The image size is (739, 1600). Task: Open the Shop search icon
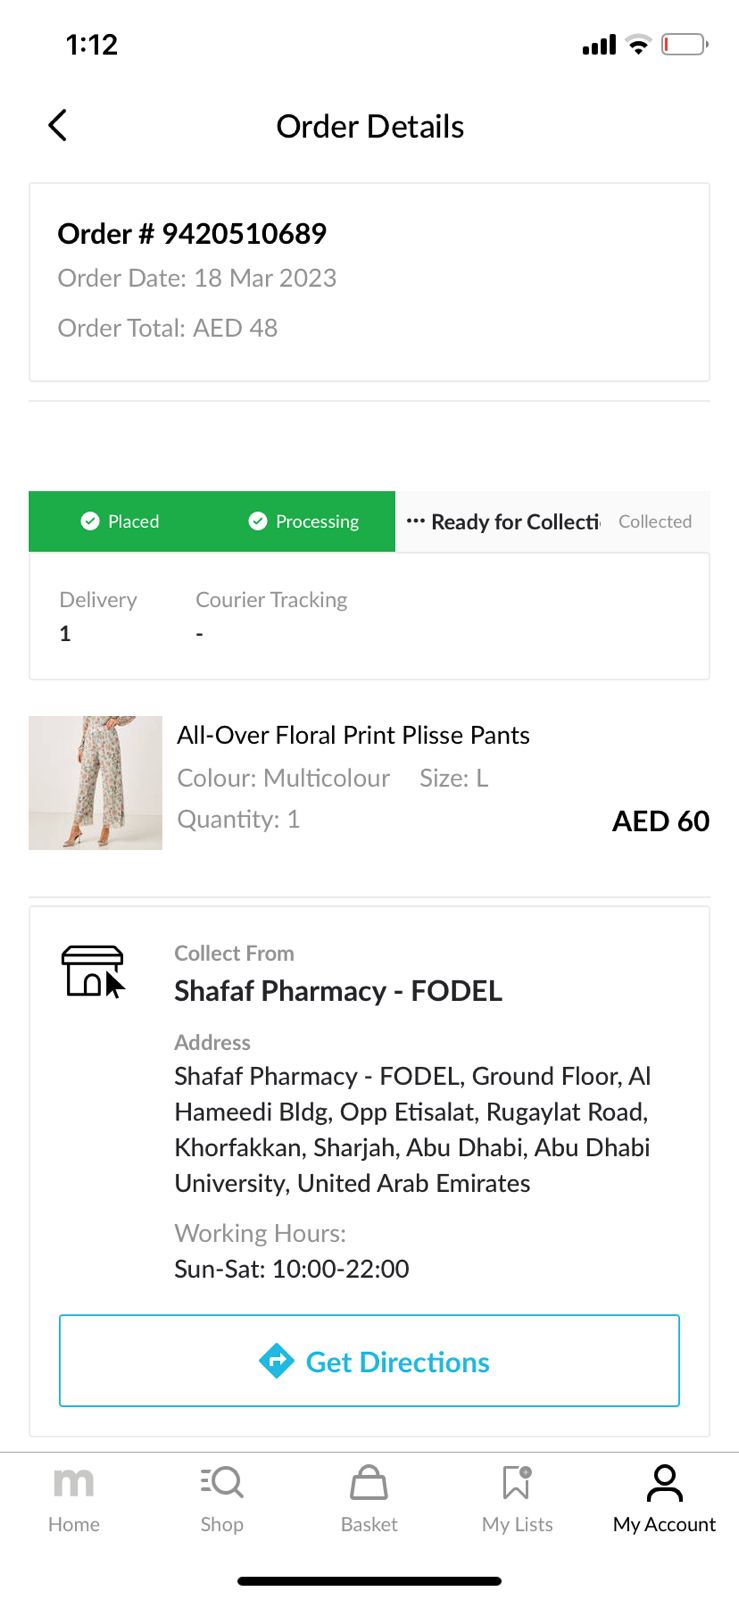click(222, 1482)
